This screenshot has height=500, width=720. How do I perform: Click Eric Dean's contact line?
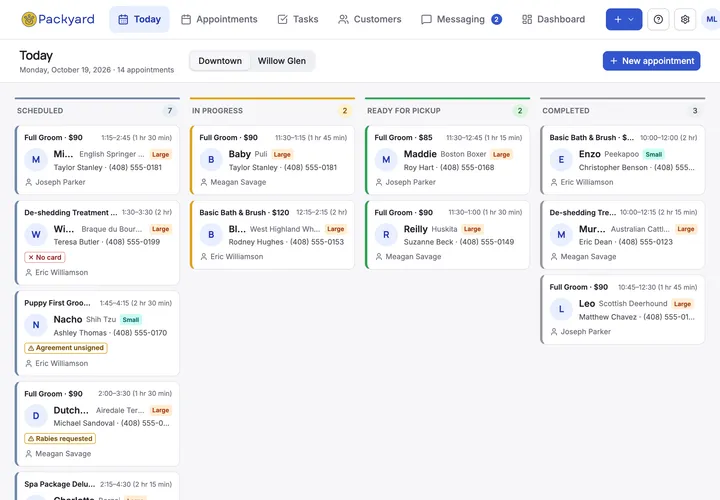tap(625, 242)
